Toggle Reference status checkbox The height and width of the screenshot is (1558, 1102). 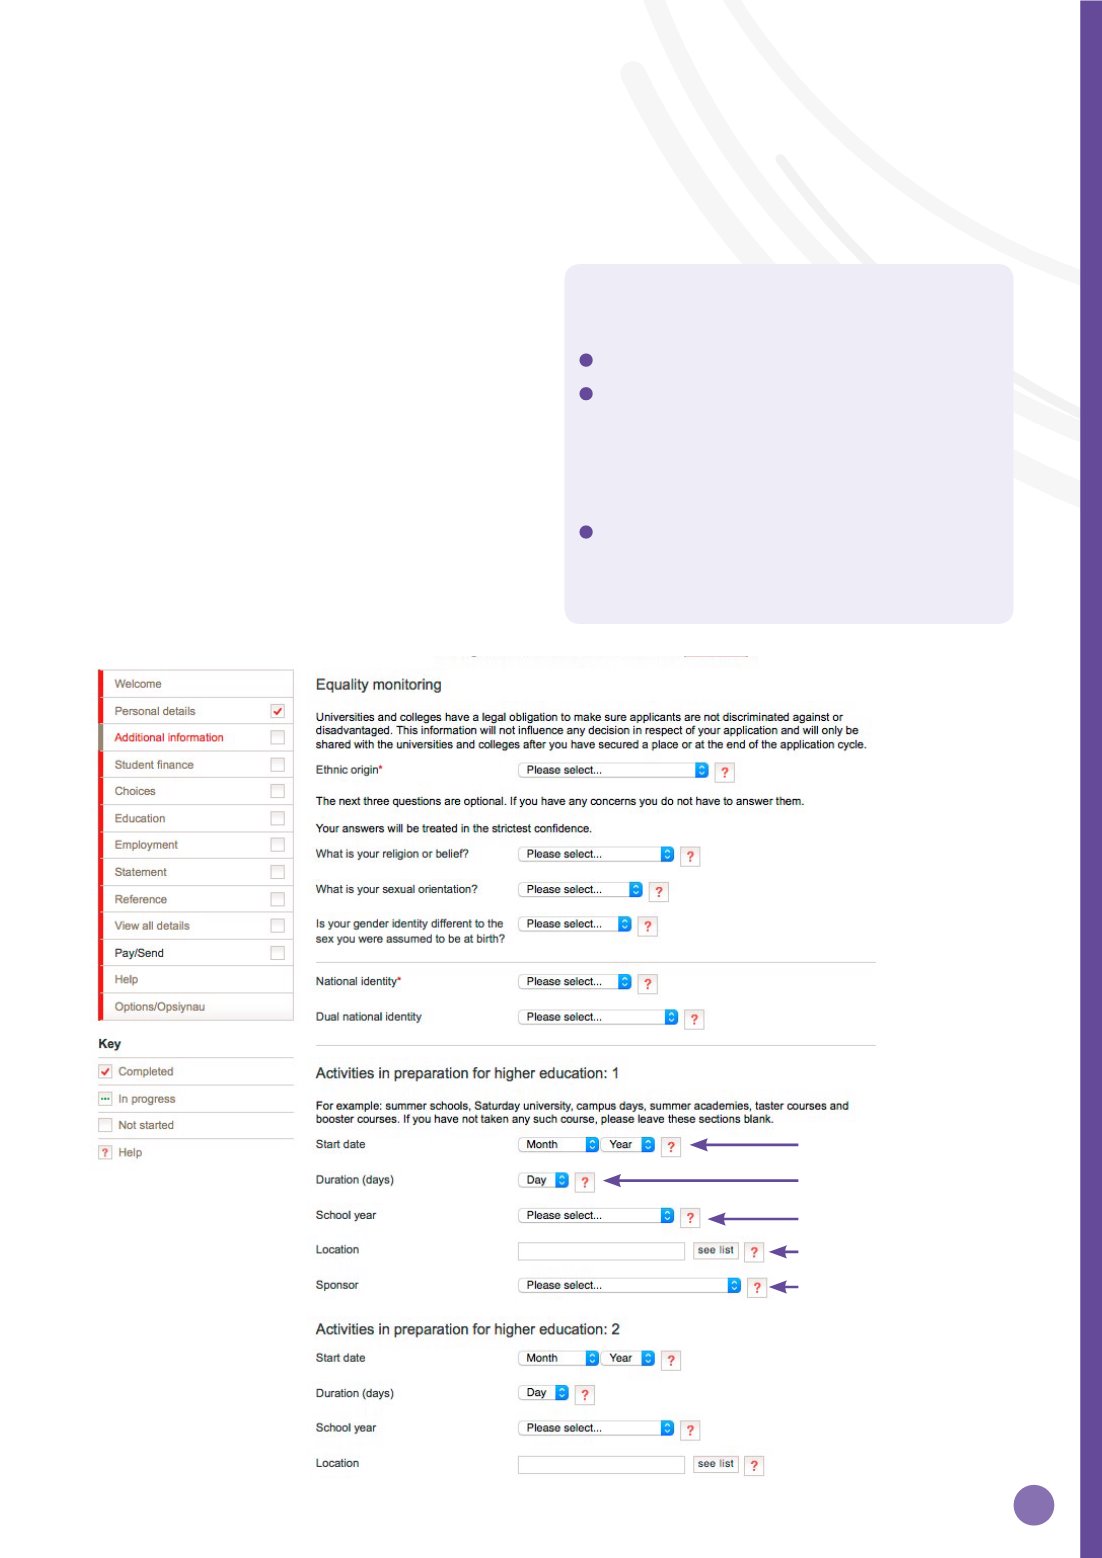[278, 899]
